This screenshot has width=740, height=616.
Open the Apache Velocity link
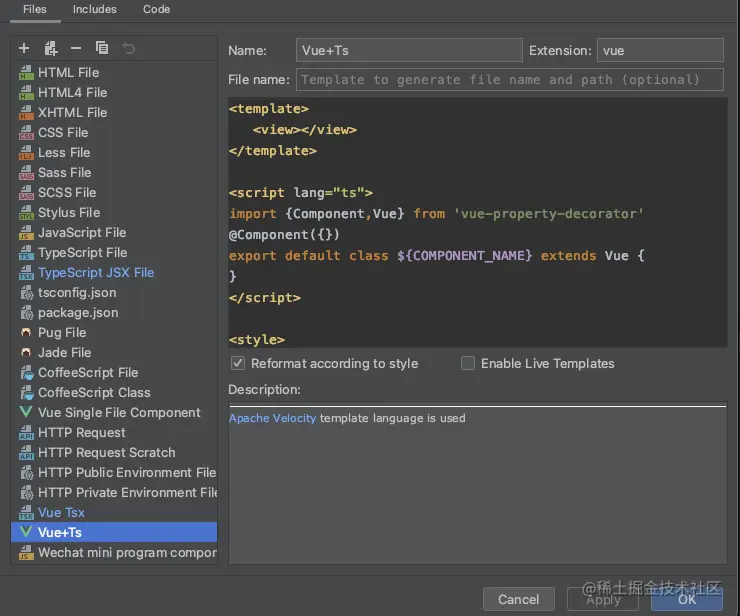tap(272, 418)
